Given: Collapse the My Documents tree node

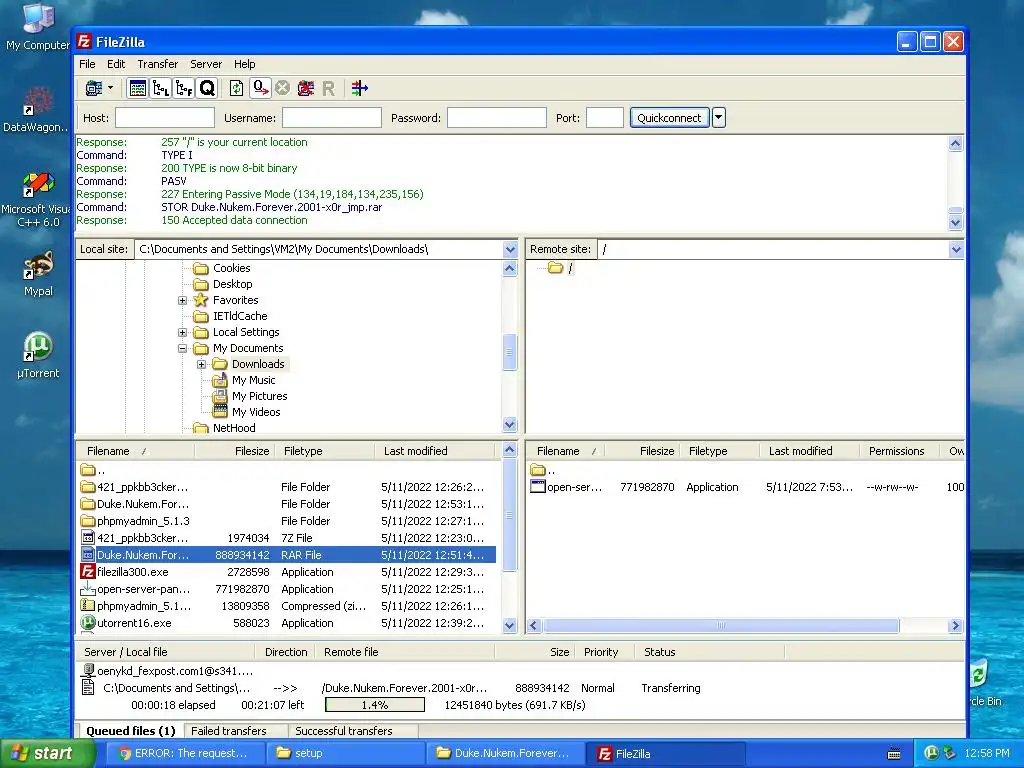Looking at the screenshot, I should [x=182, y=349].
